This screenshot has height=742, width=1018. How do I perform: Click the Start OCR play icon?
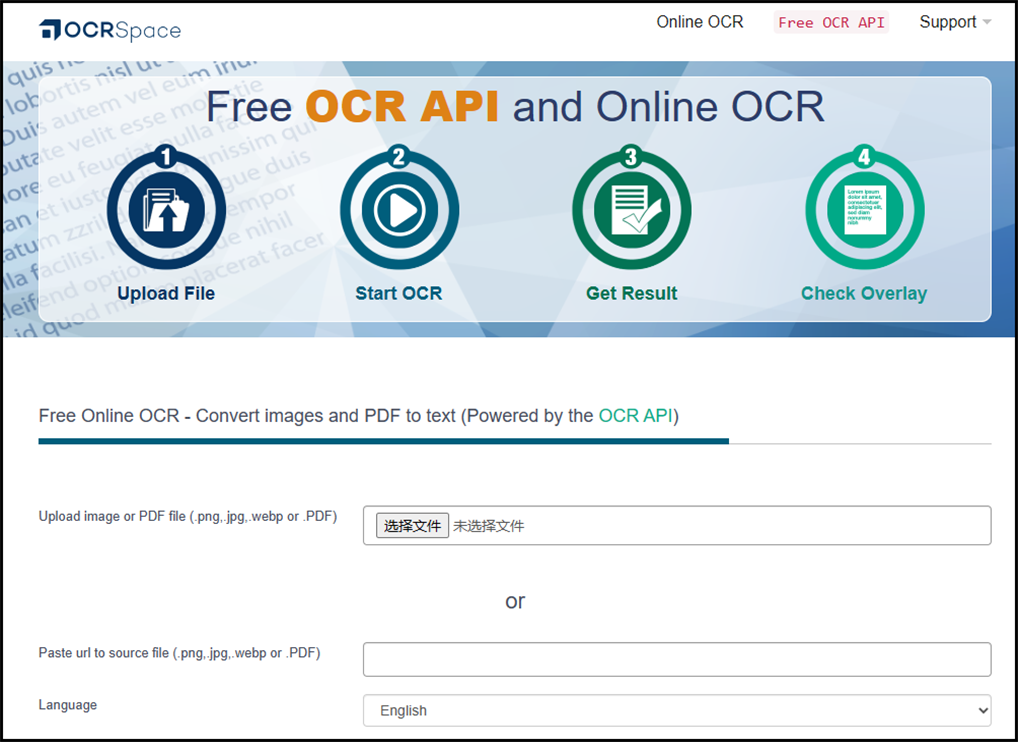(x=399, y=208)
